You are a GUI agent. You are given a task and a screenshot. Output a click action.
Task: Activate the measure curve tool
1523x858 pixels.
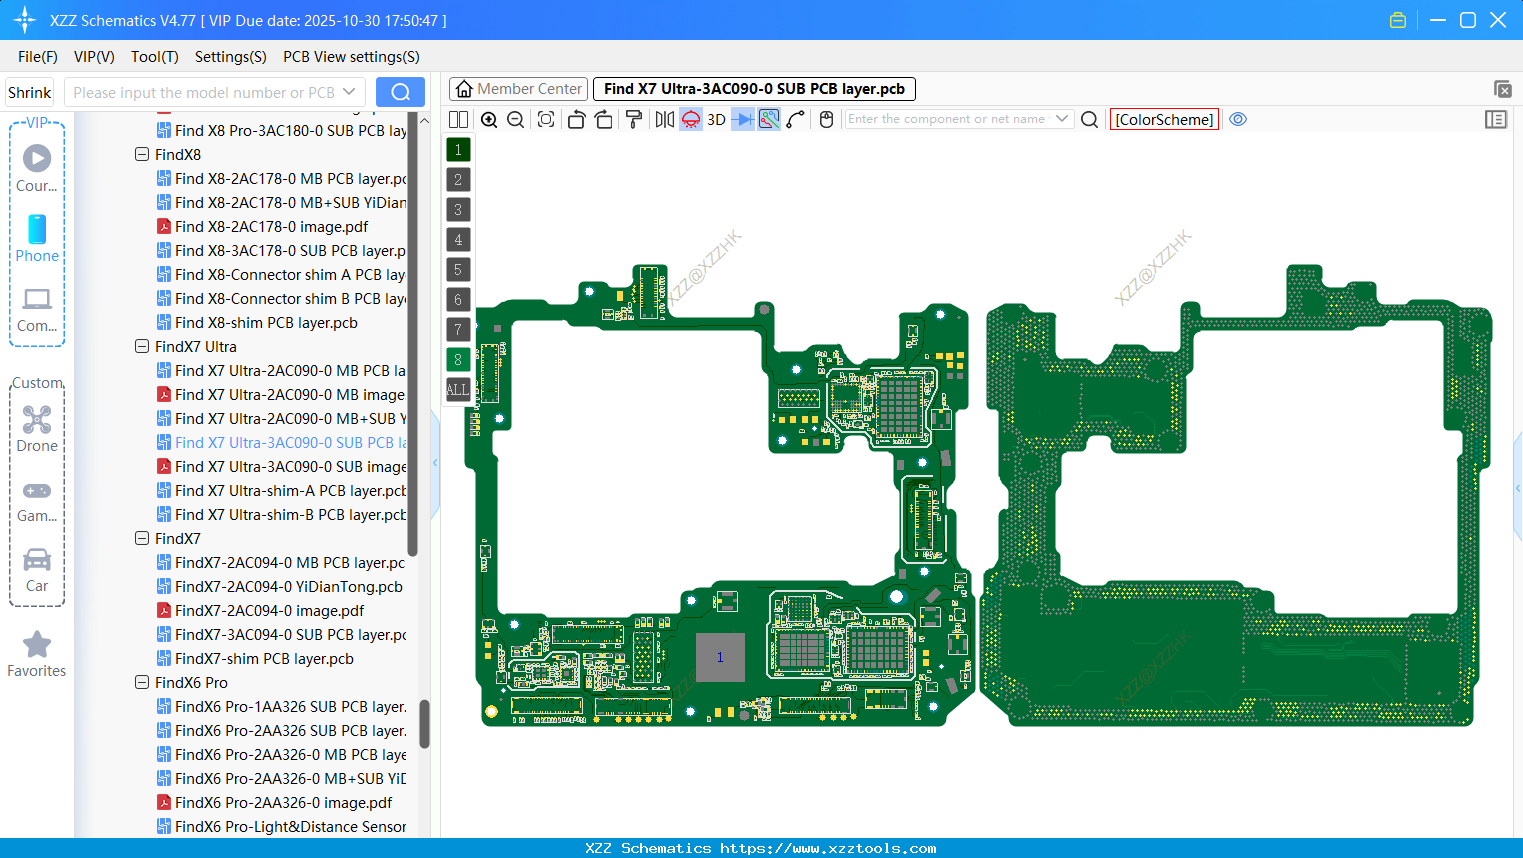click(796, 119)
